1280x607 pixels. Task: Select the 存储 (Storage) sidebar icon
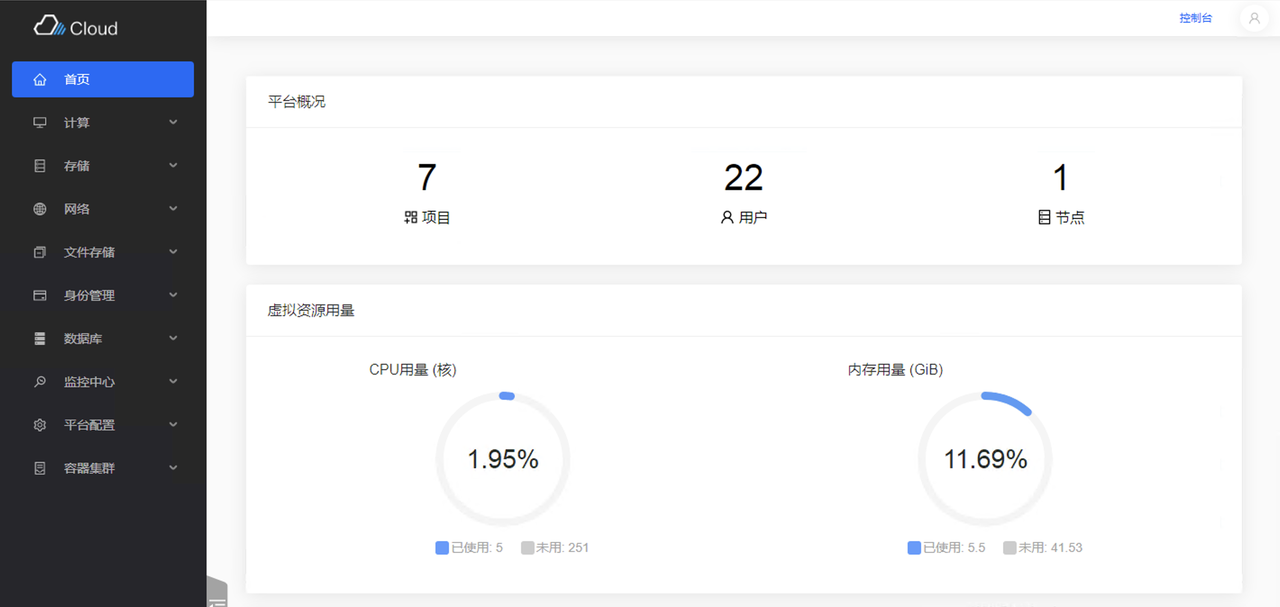point(39,165)
